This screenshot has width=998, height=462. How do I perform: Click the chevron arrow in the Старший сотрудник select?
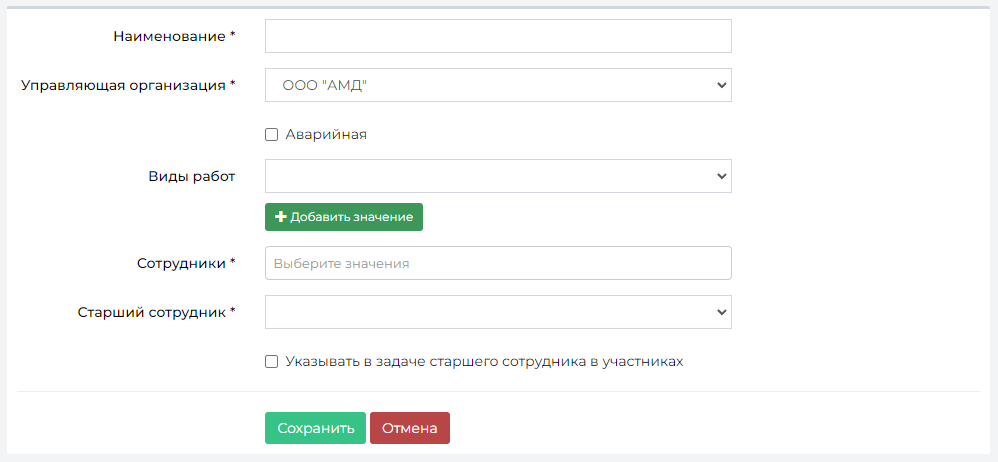(x=721, y=312)
